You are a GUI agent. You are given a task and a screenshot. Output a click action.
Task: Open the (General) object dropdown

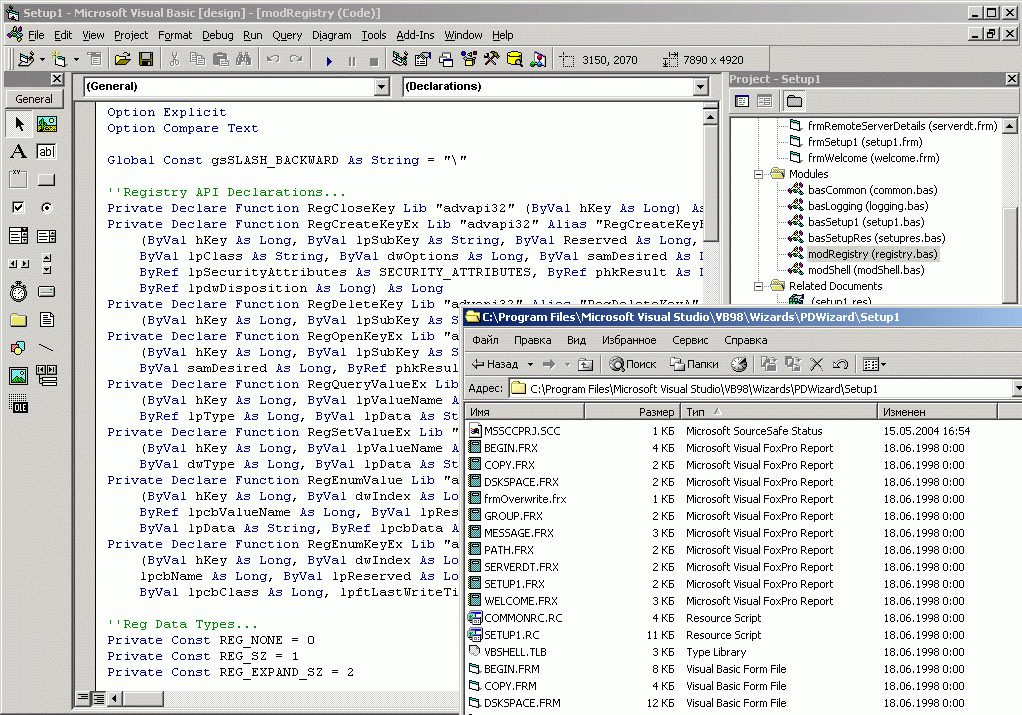[x=380, y=87]
